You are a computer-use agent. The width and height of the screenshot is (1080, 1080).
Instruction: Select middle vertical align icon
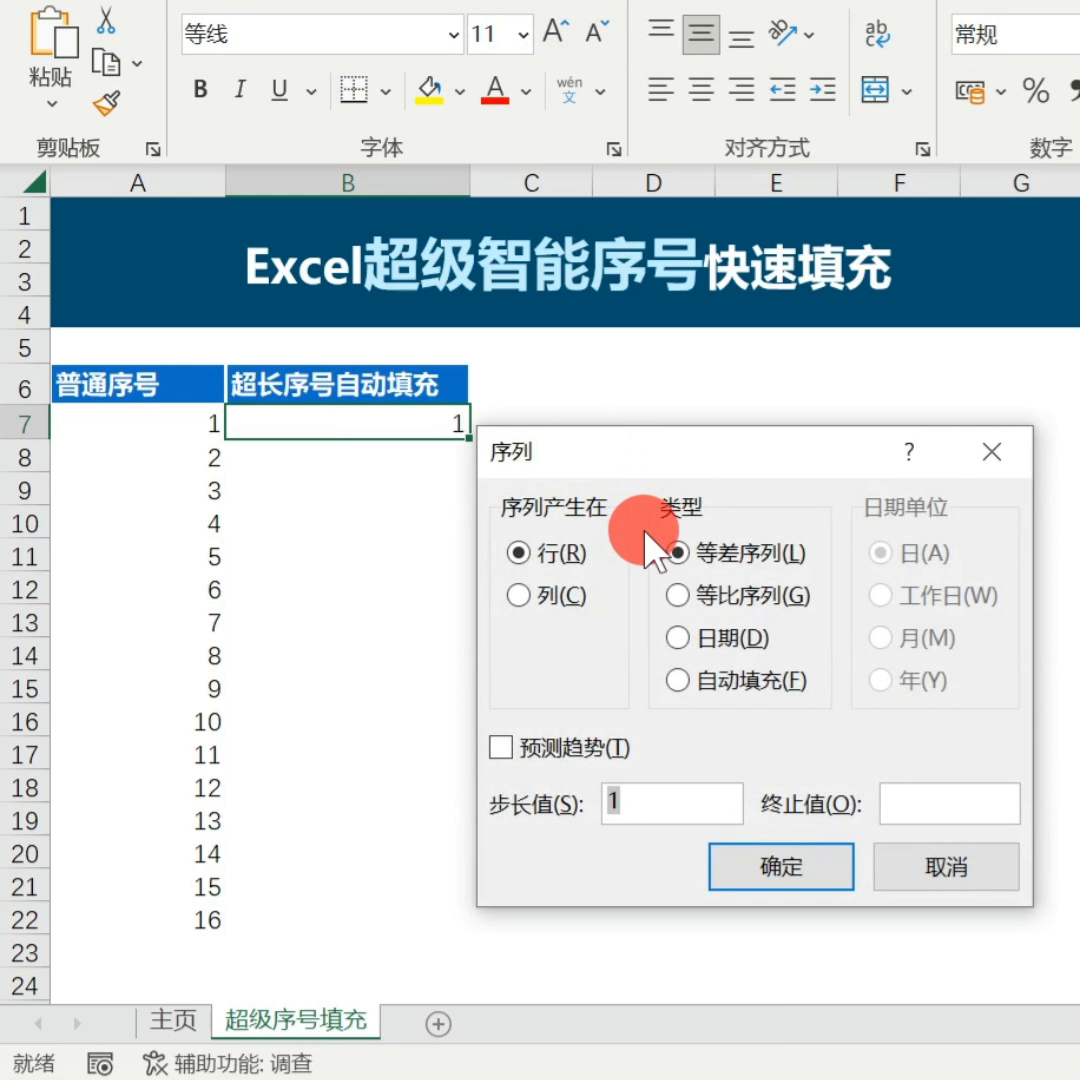[x=701, y=34]
